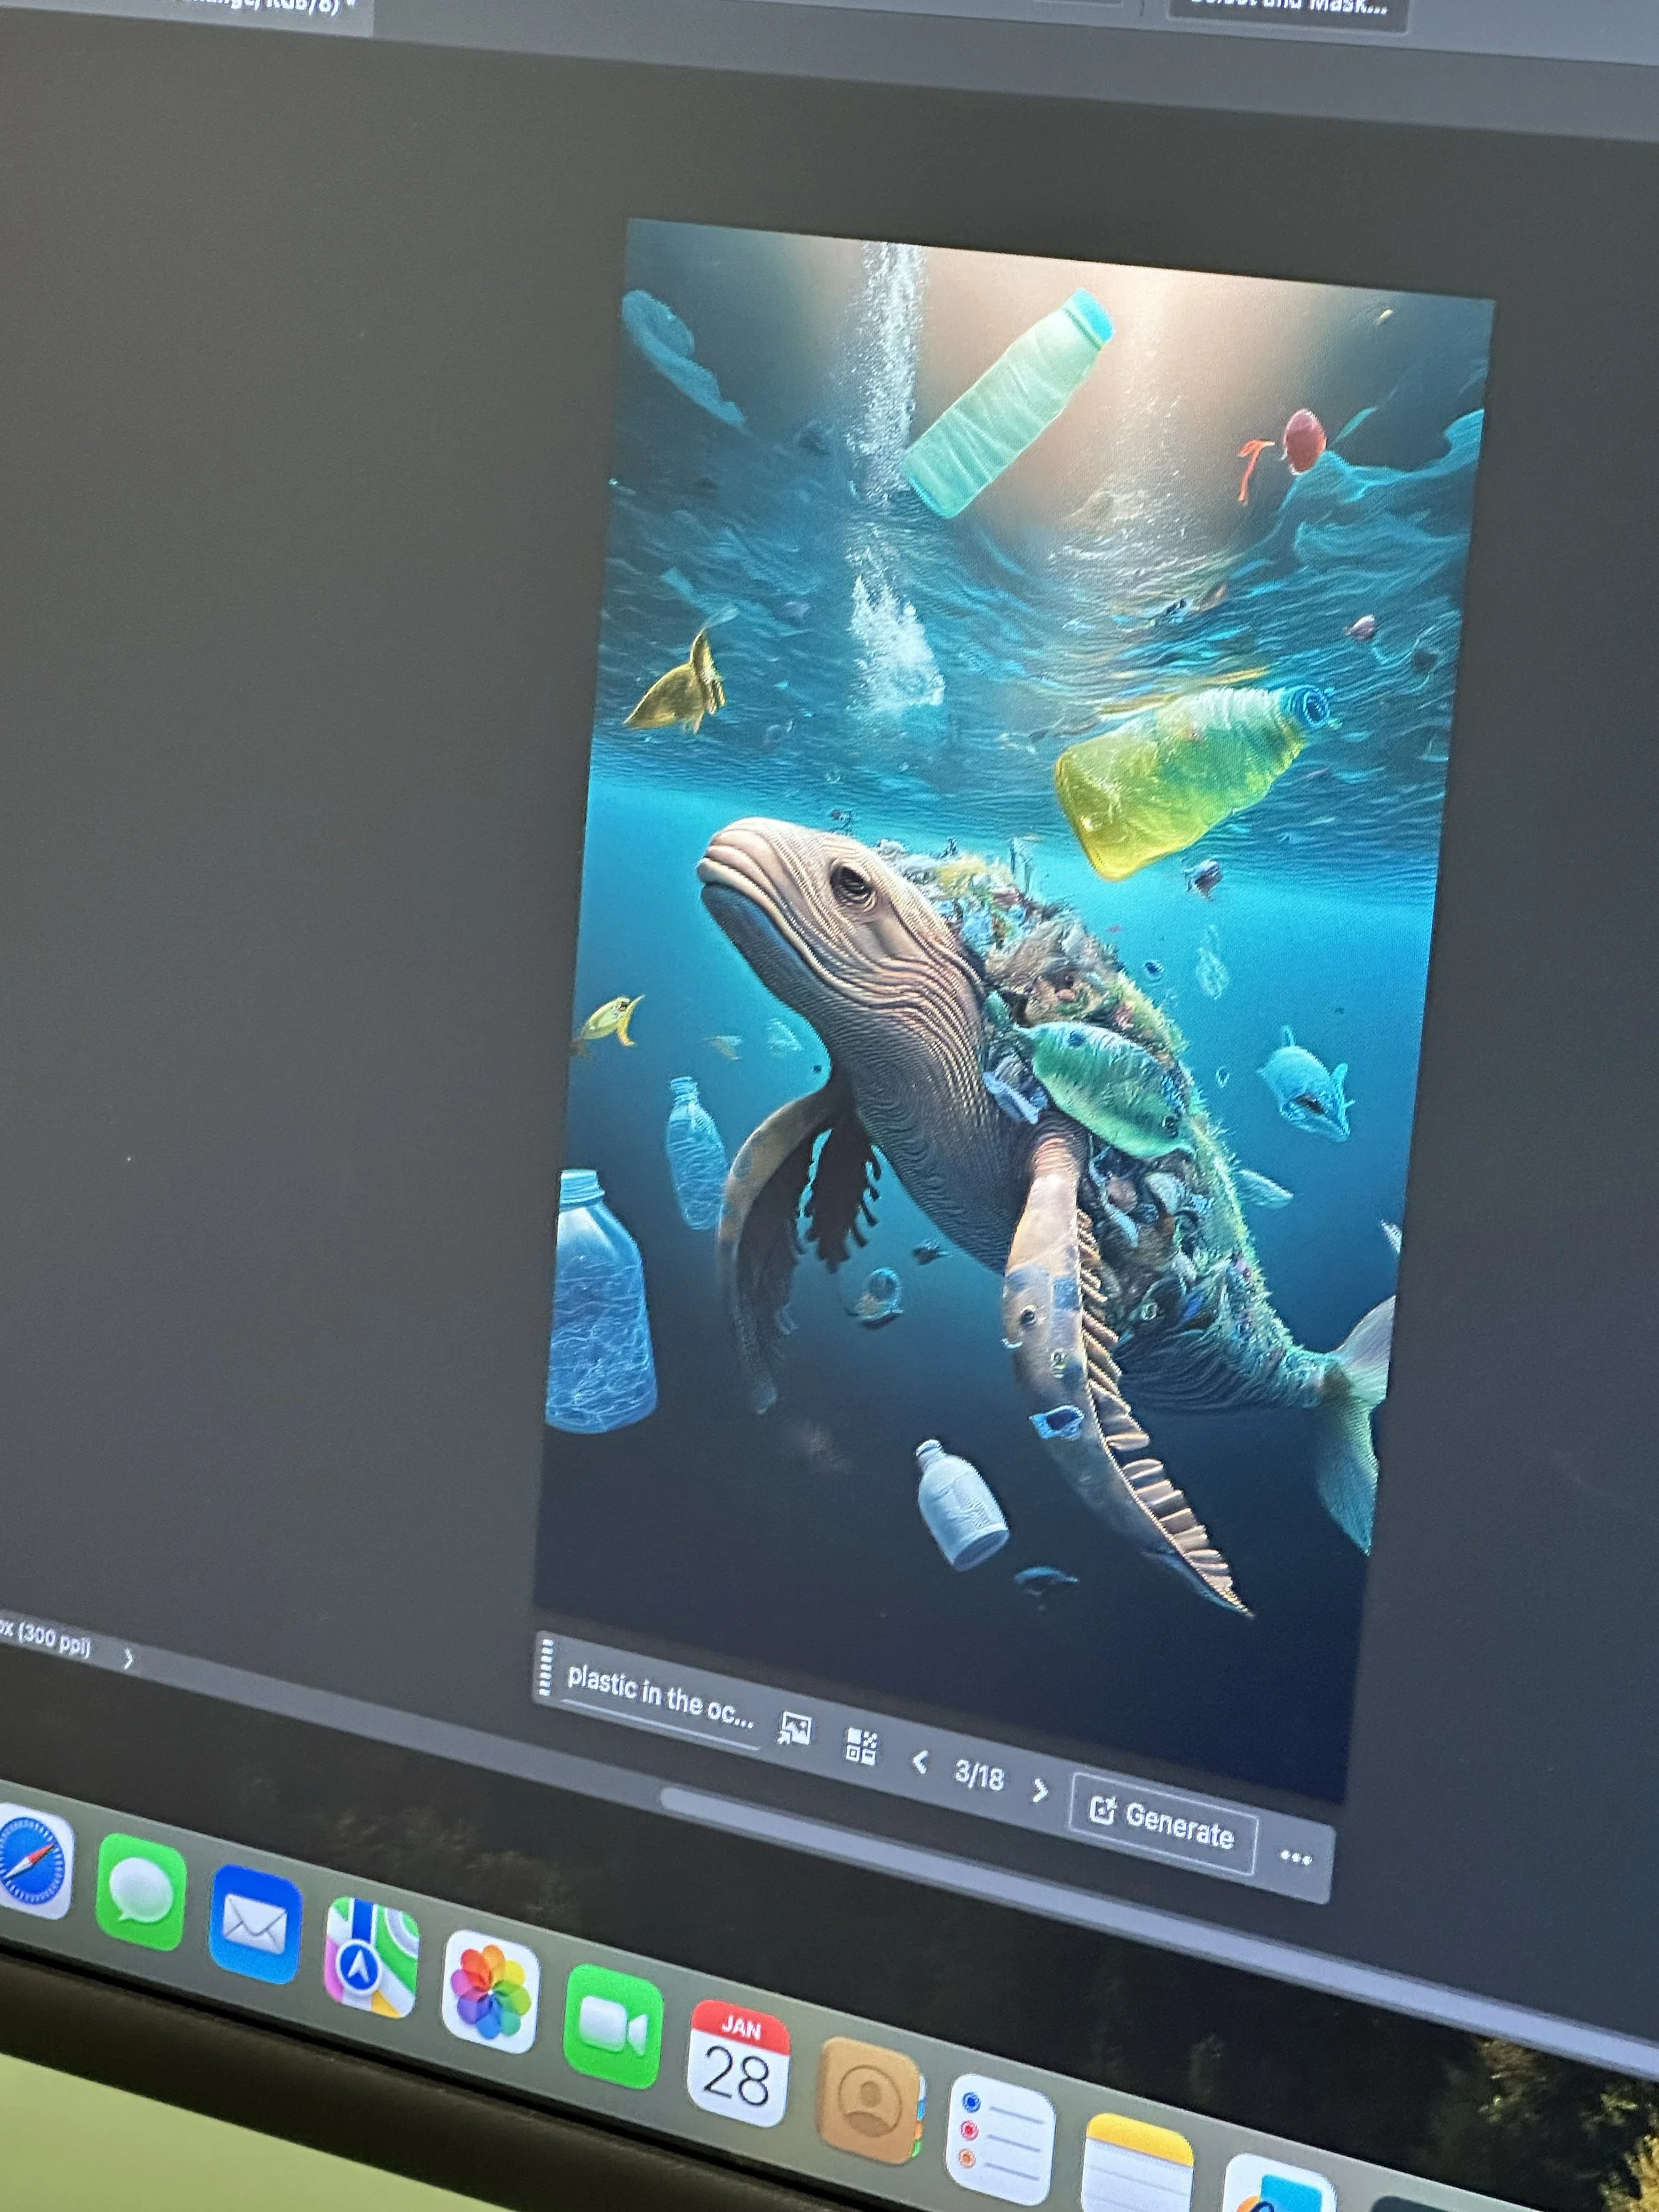Click the reference image icon in task bar
Viewport: 1659px width, 2212px height.
tap(795, 1728)
